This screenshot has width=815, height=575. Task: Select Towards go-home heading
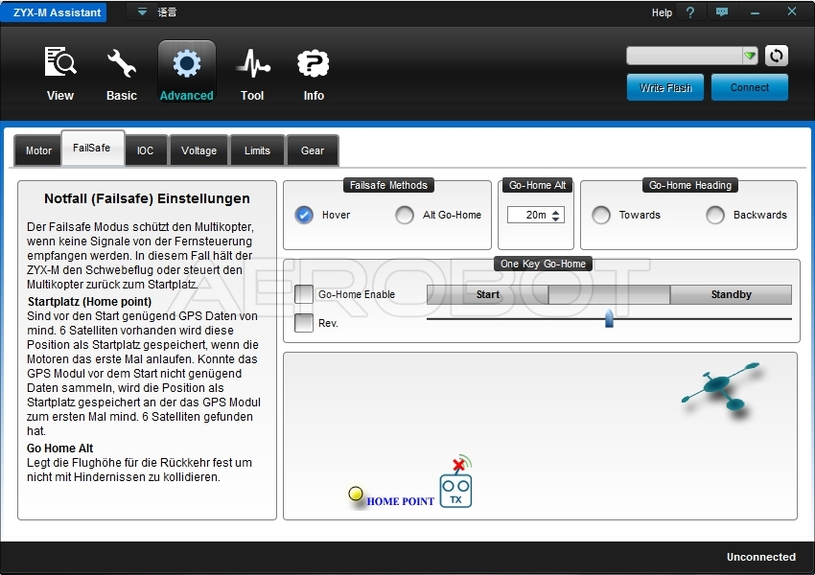601,215
